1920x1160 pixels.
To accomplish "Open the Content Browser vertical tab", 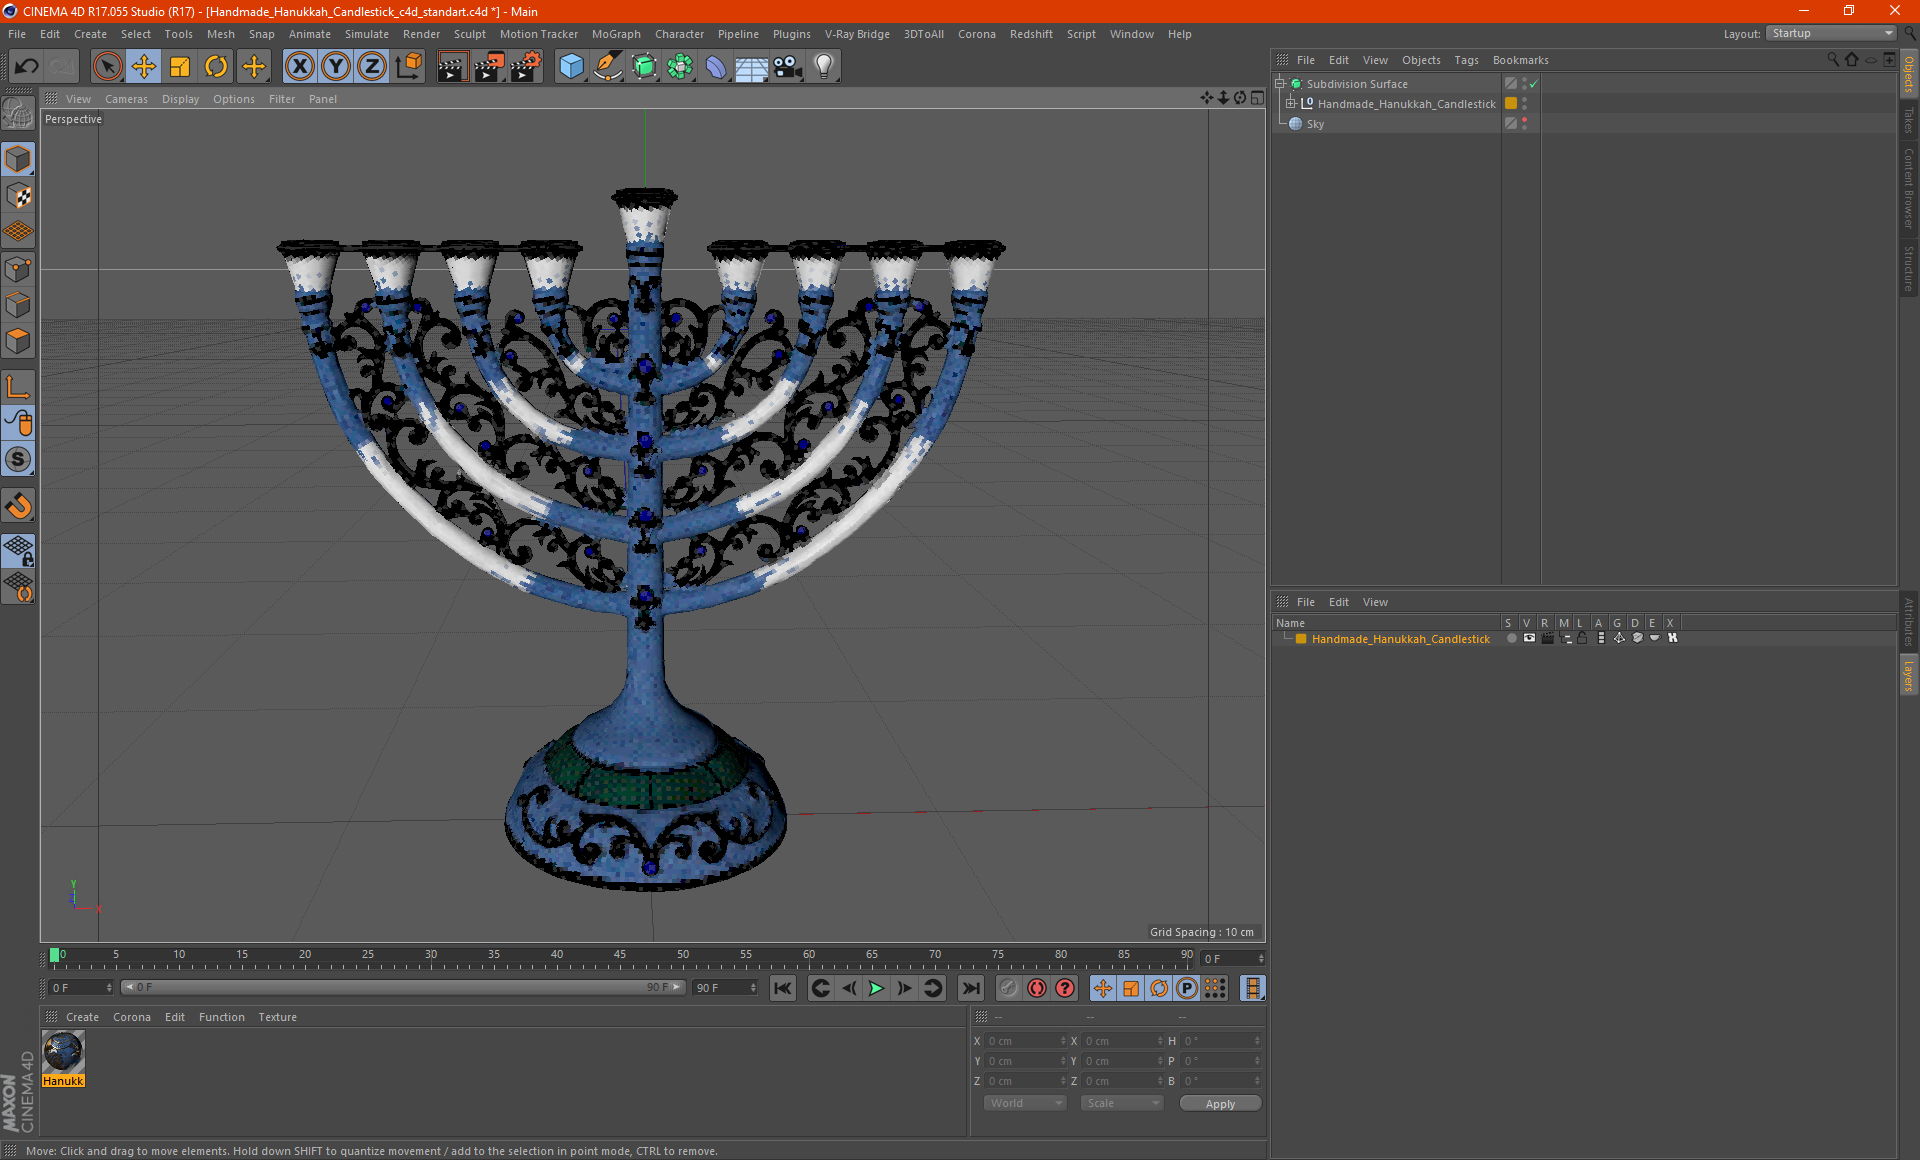I will coord(1908,188).
